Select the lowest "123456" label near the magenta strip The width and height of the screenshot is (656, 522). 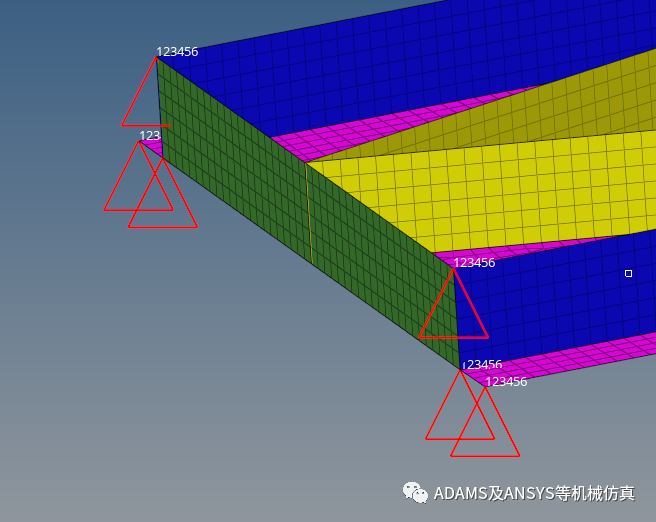click(x=506, y=381)
